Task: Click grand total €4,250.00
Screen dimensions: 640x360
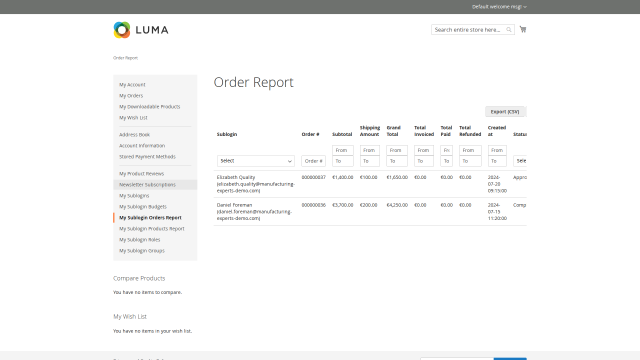Action: pos(397,205)
